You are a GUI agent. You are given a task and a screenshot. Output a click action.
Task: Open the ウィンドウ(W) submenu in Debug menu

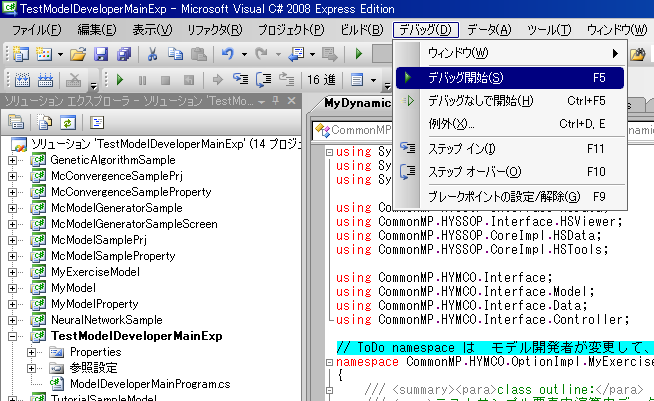[x=510, y=53]
